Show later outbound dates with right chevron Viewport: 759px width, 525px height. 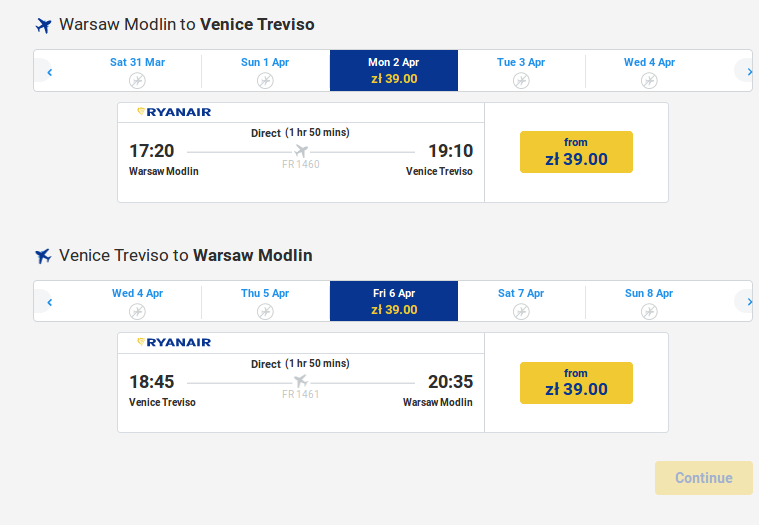(x=749, y=72)
